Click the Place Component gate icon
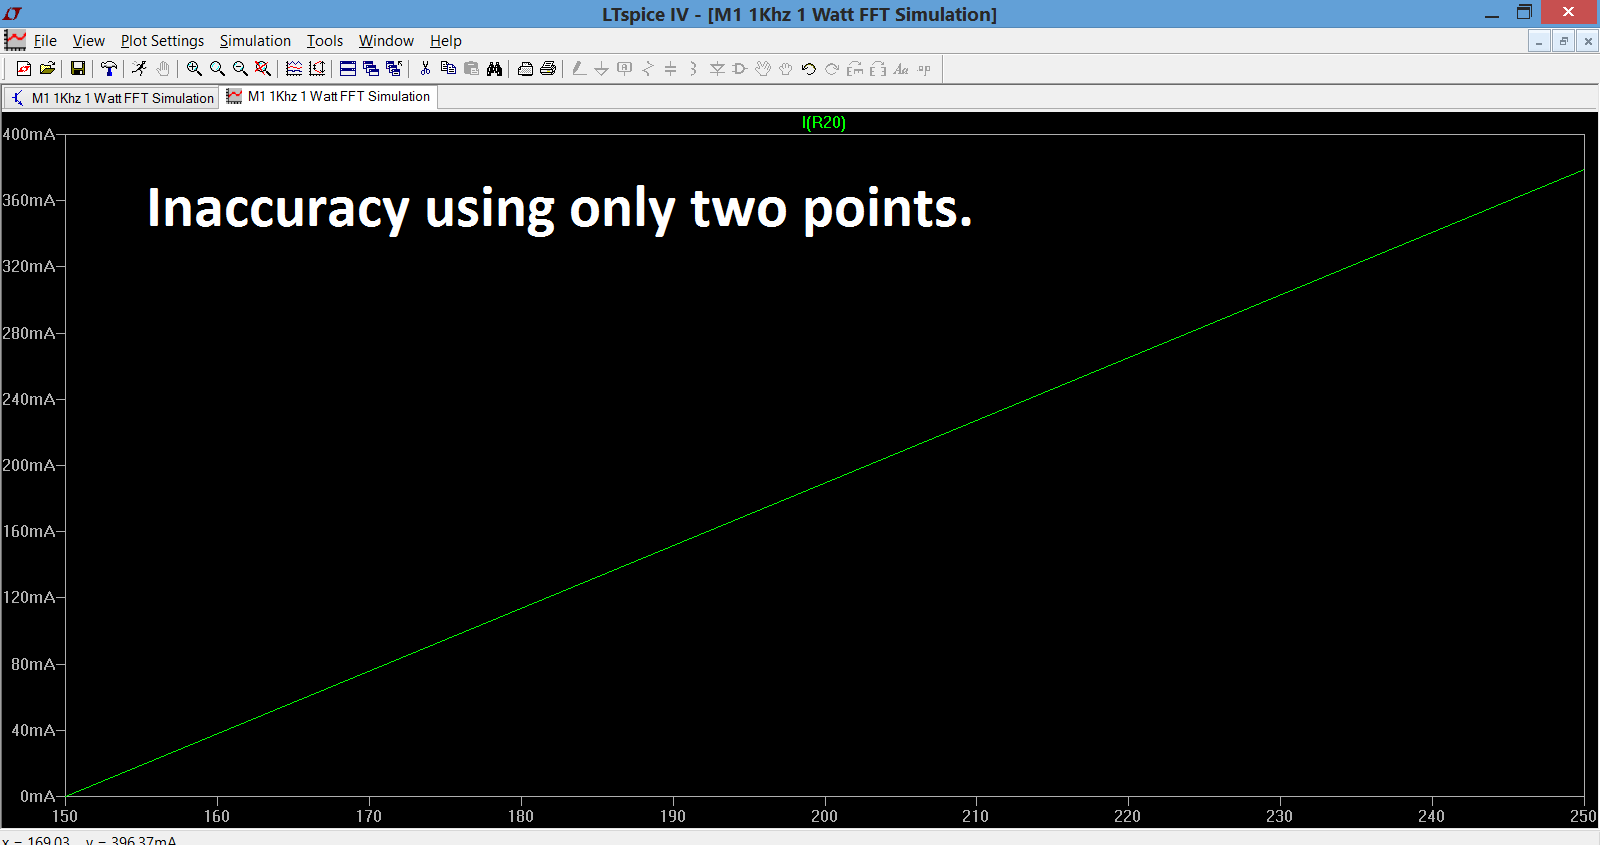The height and width of the screenshot is (845, 1600). (740, 68)
